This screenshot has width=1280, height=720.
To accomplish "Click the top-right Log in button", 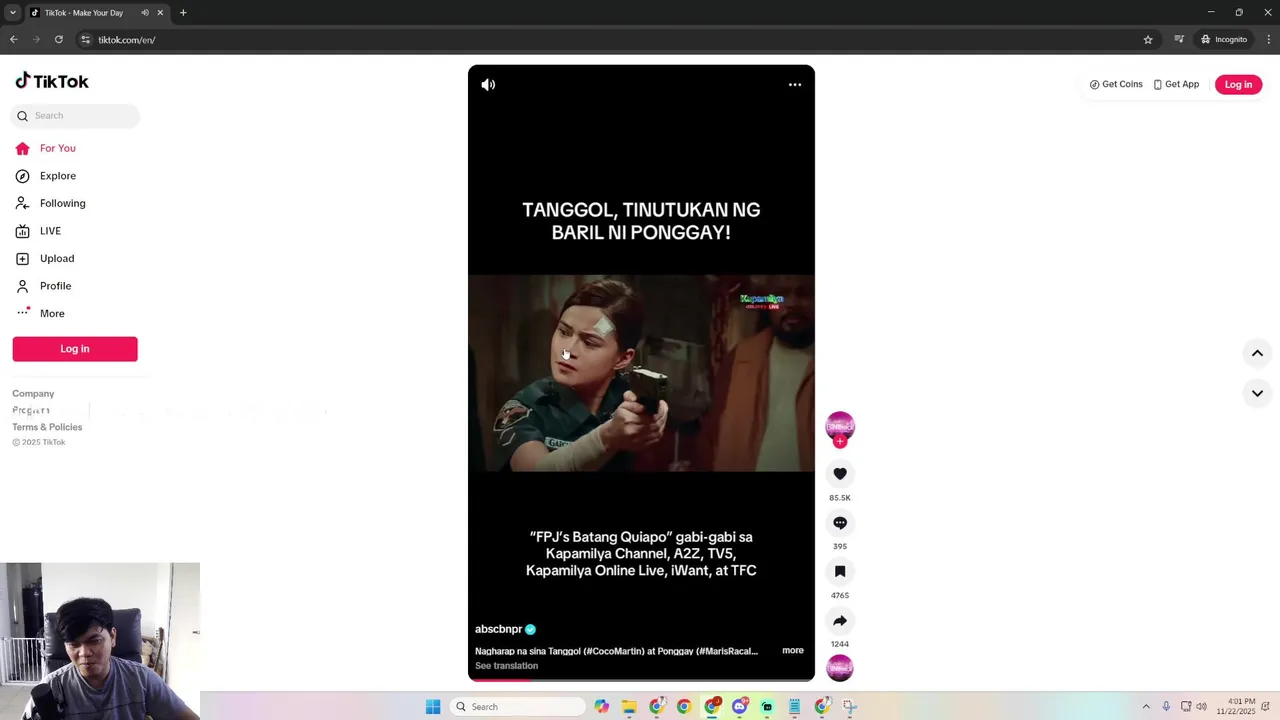I will pos(1238,85).
